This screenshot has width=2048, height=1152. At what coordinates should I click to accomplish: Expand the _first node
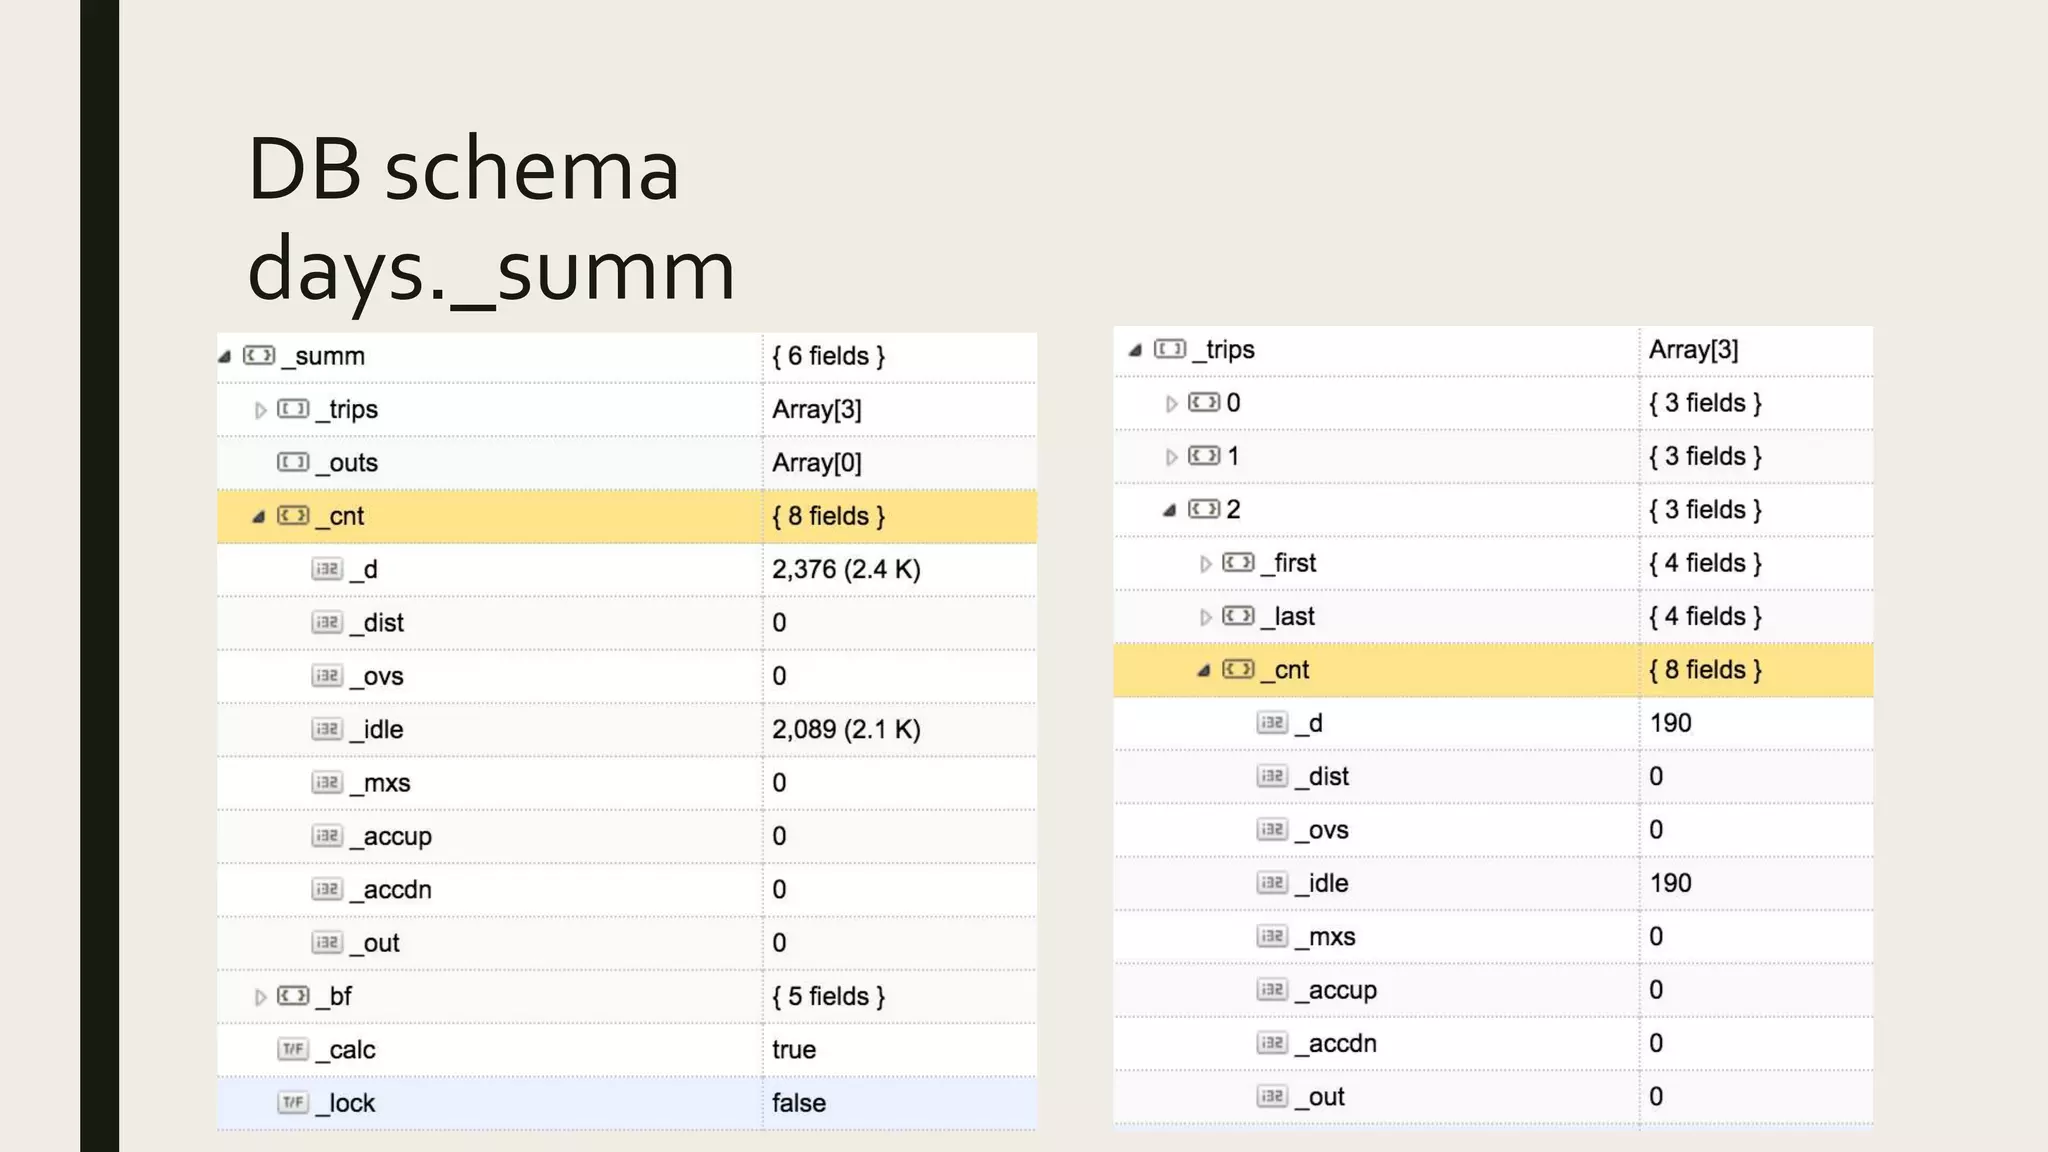pos(1205,564)
